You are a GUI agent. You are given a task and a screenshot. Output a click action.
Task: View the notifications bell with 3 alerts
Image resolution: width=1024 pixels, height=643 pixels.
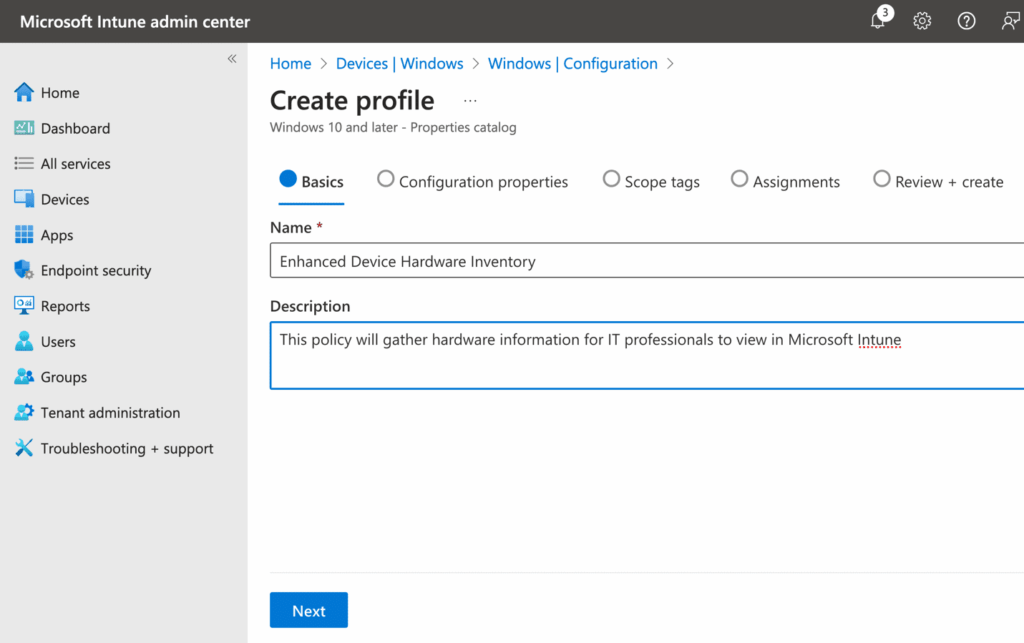click(877, 20)
